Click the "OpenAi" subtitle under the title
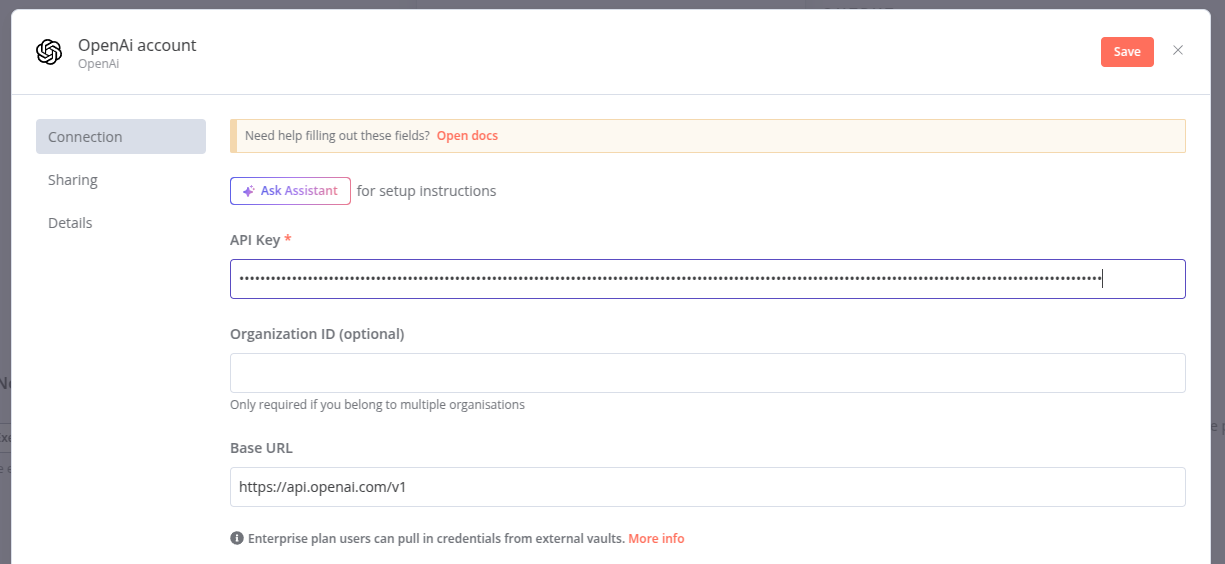Screen dimensions: 1225x564 (99, 64)
